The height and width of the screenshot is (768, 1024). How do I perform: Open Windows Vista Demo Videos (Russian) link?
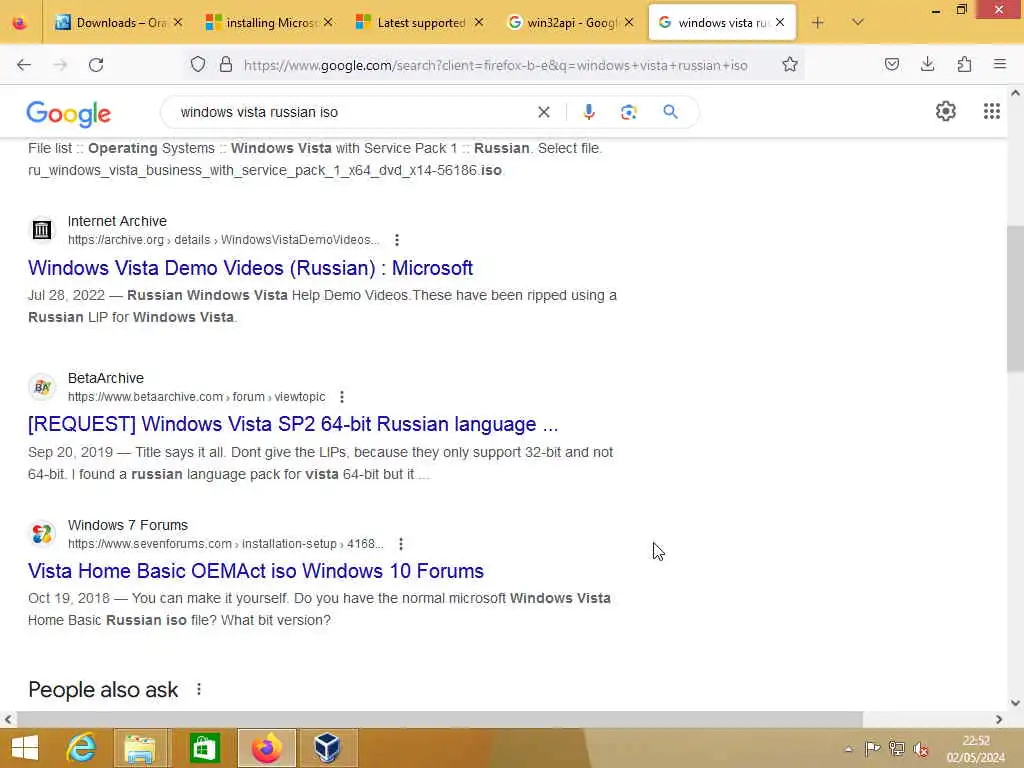(250, 268)
